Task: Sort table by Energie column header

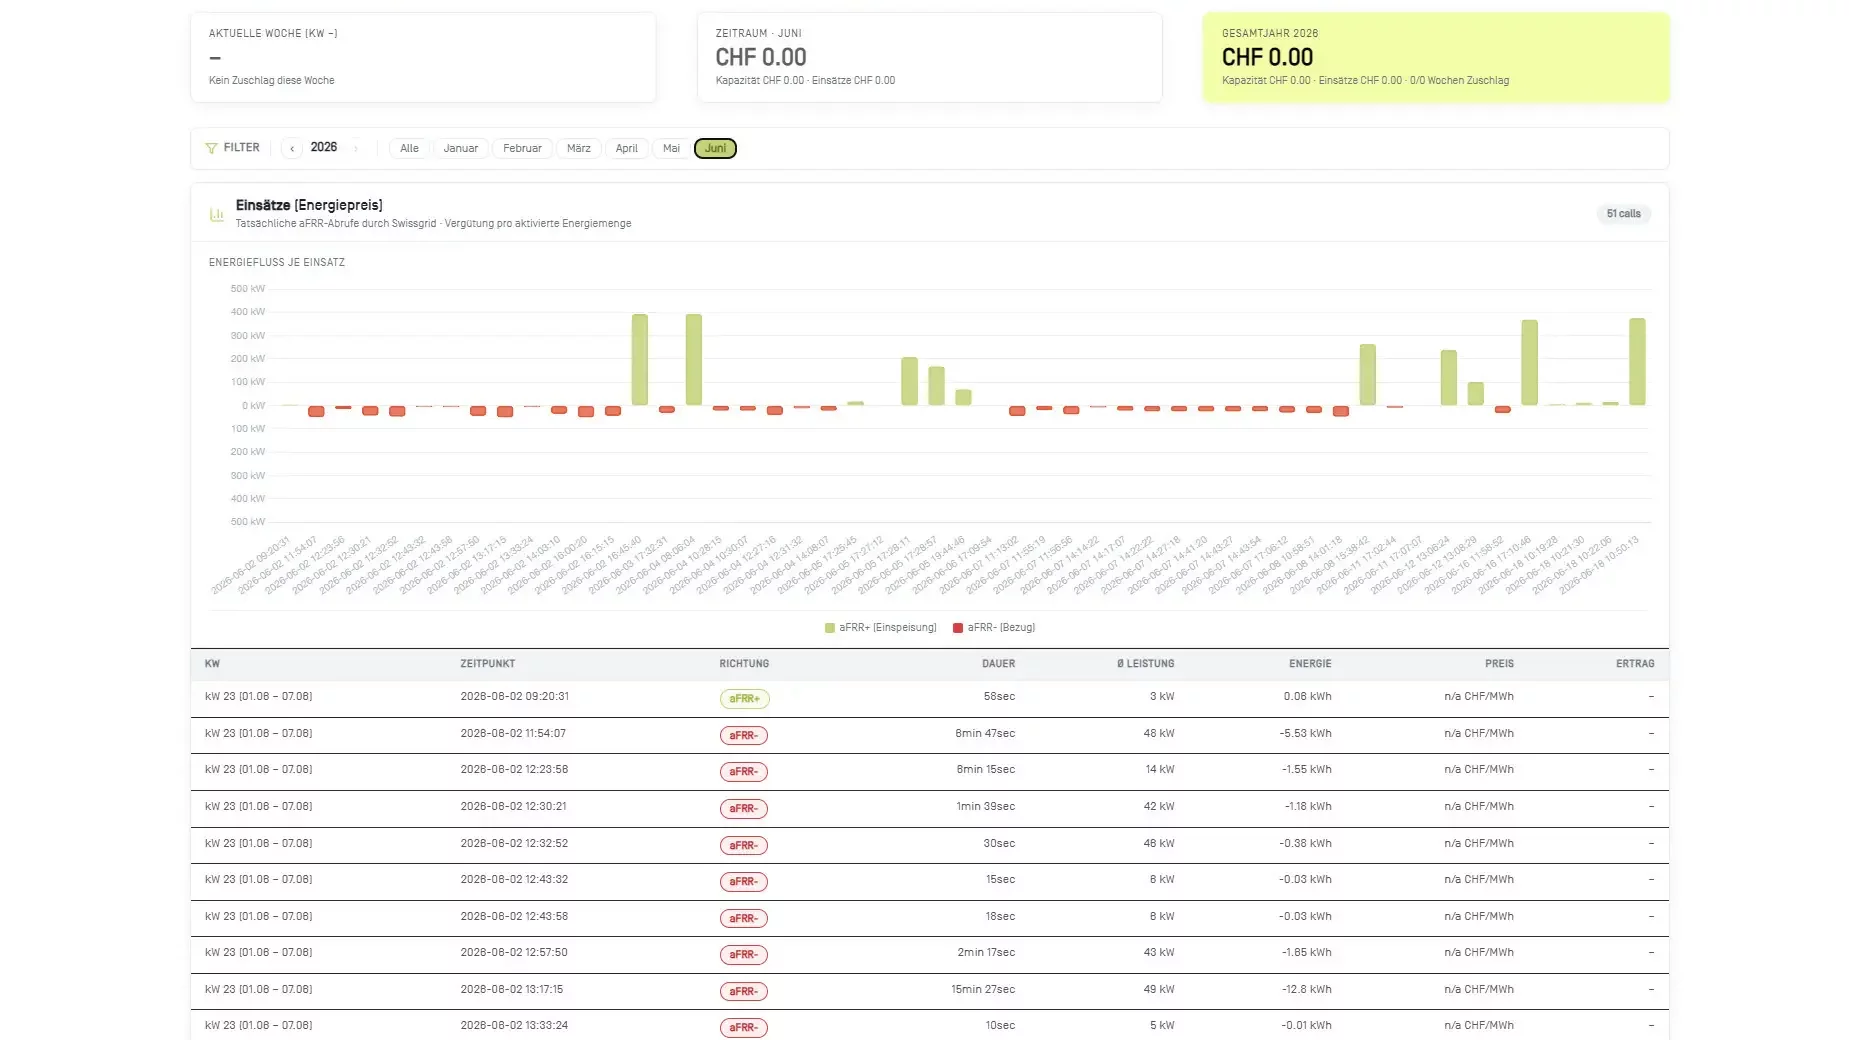Action: pos(1310,664)
